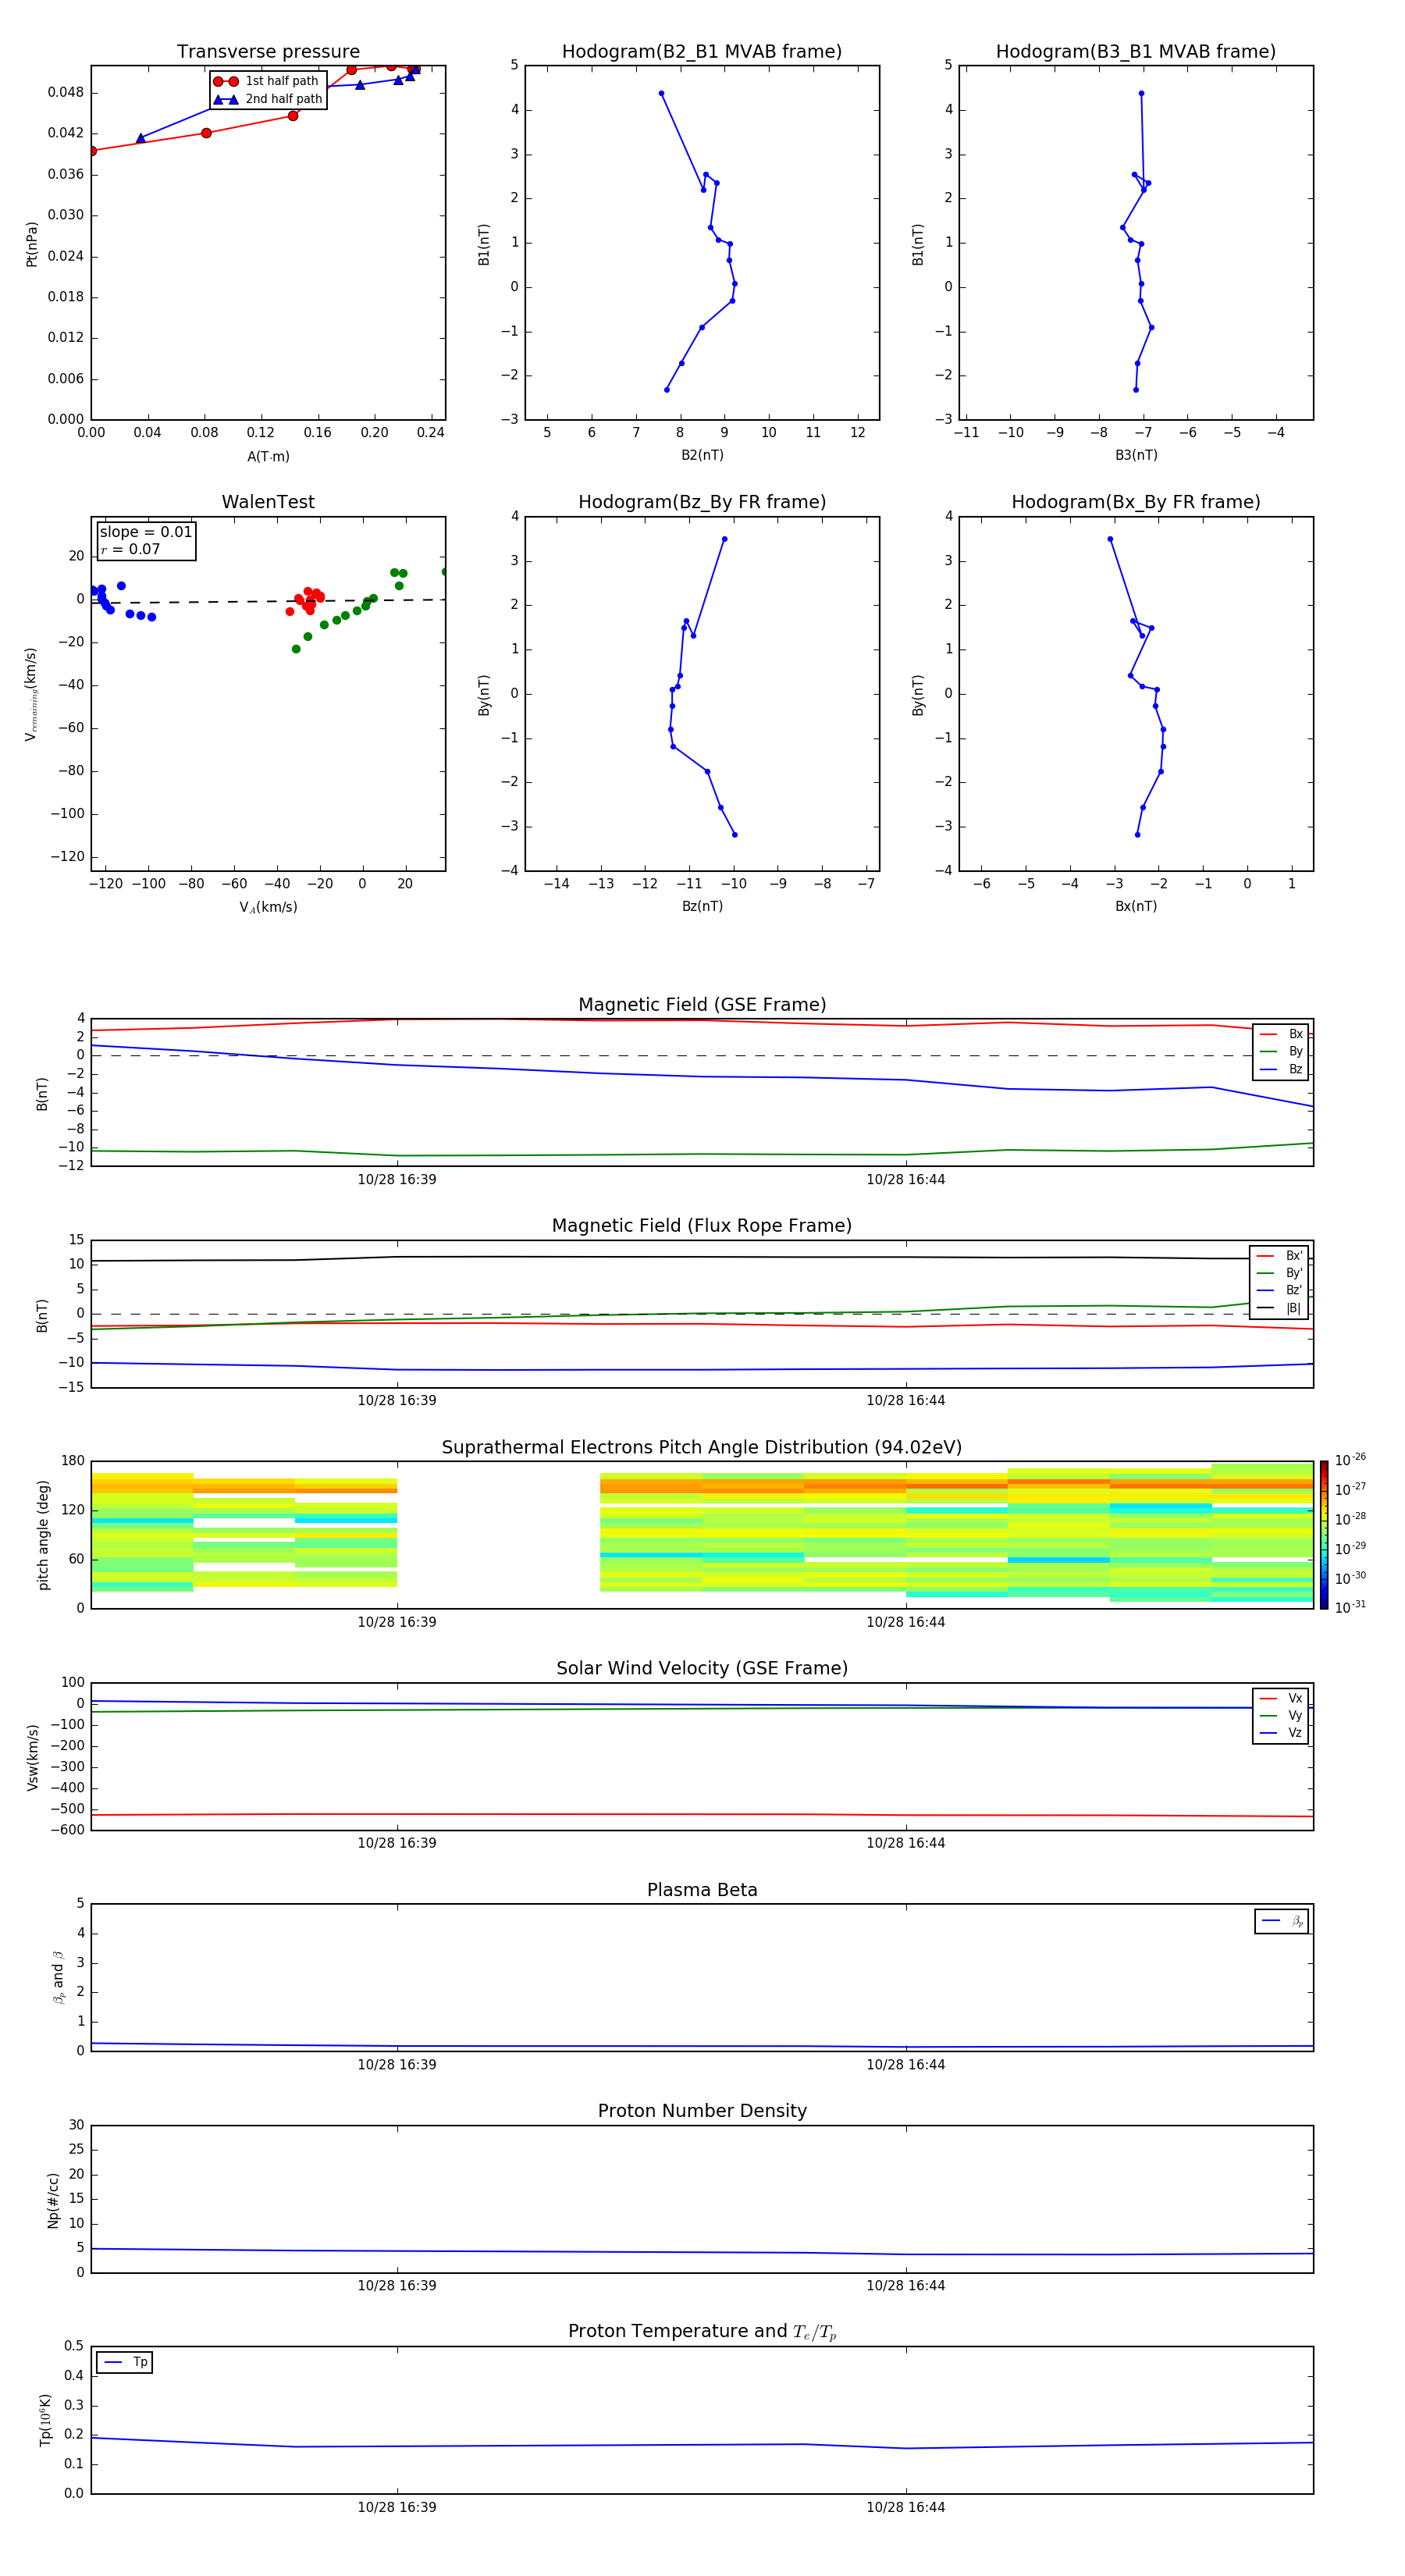1405x2576 pixels.
Task: Click the green By line in GSE magnetic plot
Action: click(702, 1154)
